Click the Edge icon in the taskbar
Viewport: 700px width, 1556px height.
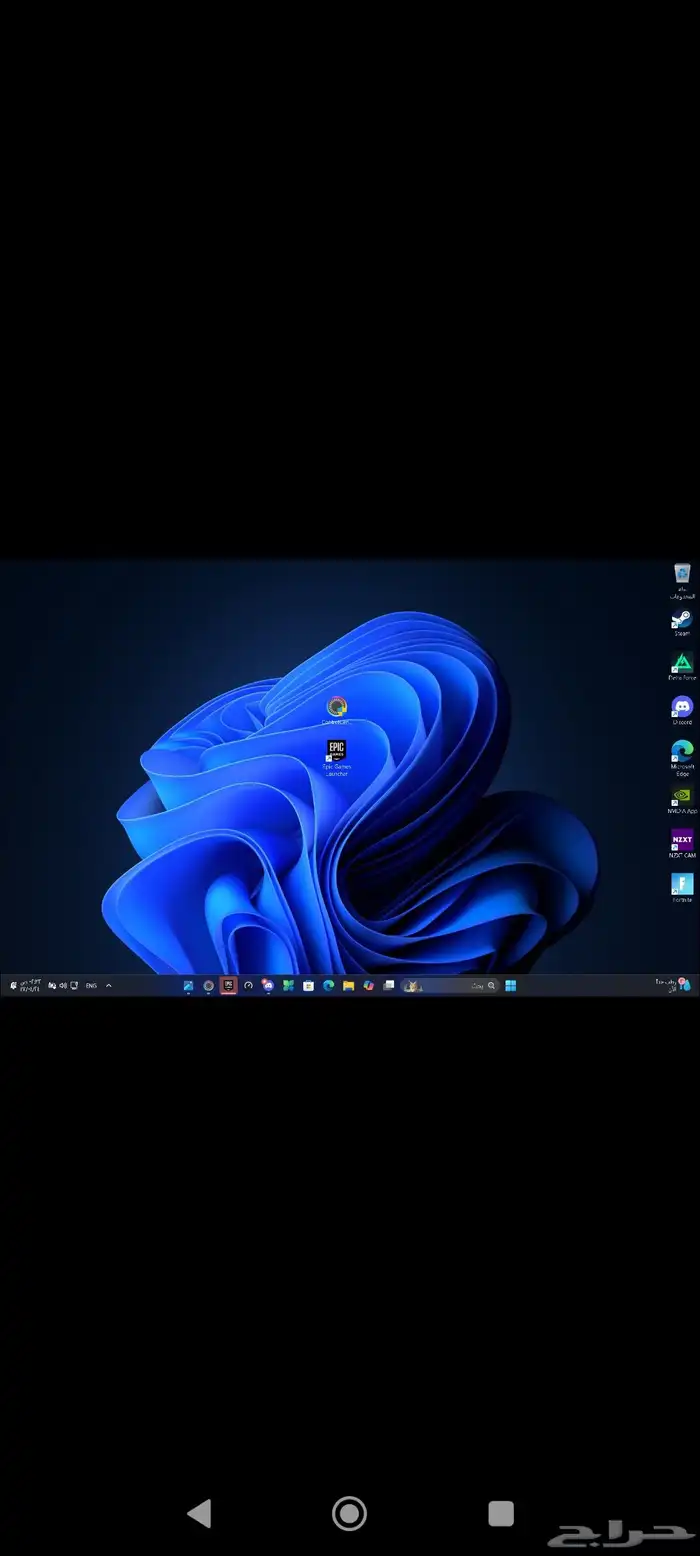pyautogui.click(x=328, y=986)
